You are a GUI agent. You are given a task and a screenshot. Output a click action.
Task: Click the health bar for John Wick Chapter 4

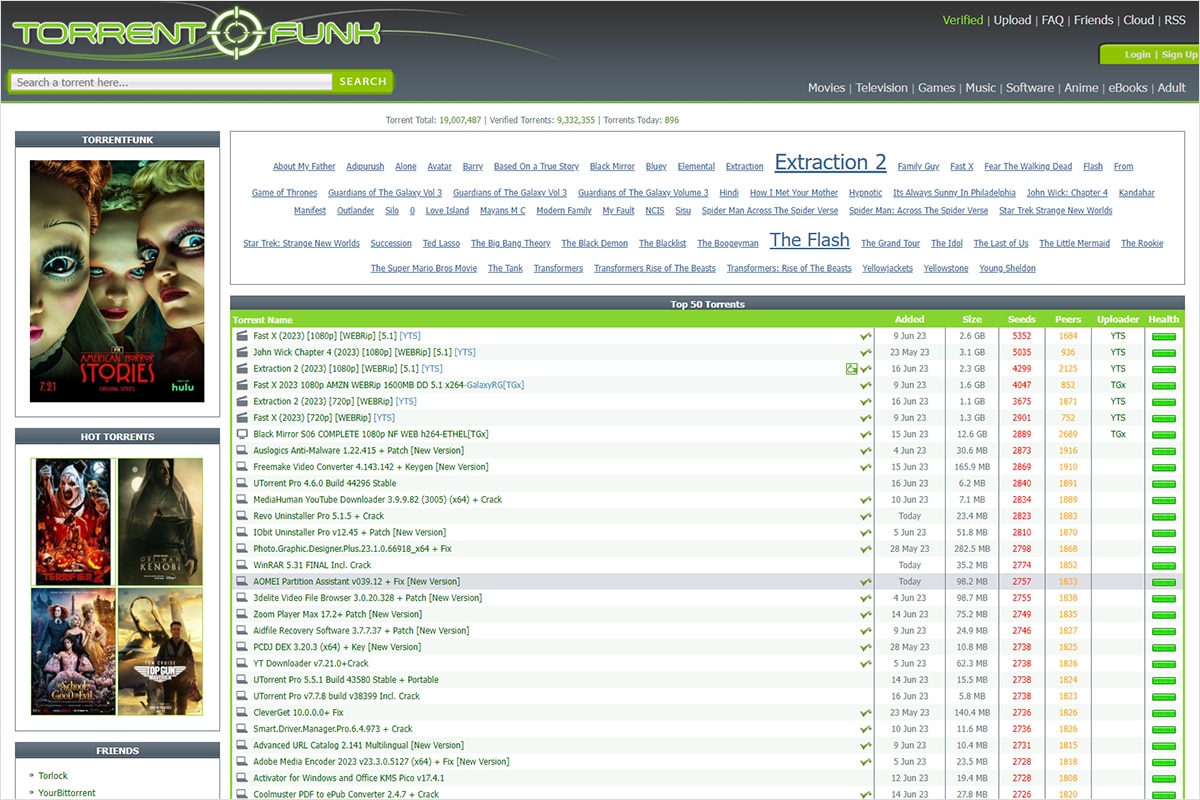pos(1163,352)
